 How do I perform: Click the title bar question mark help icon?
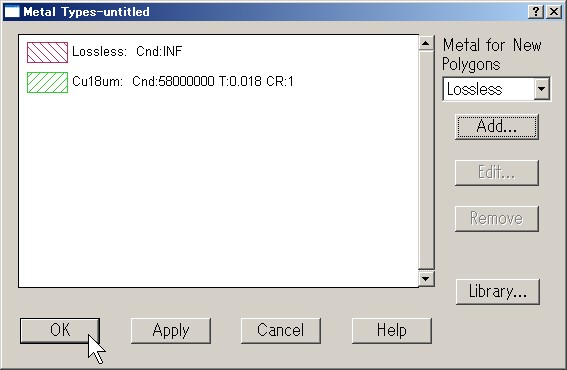(536, 12)
